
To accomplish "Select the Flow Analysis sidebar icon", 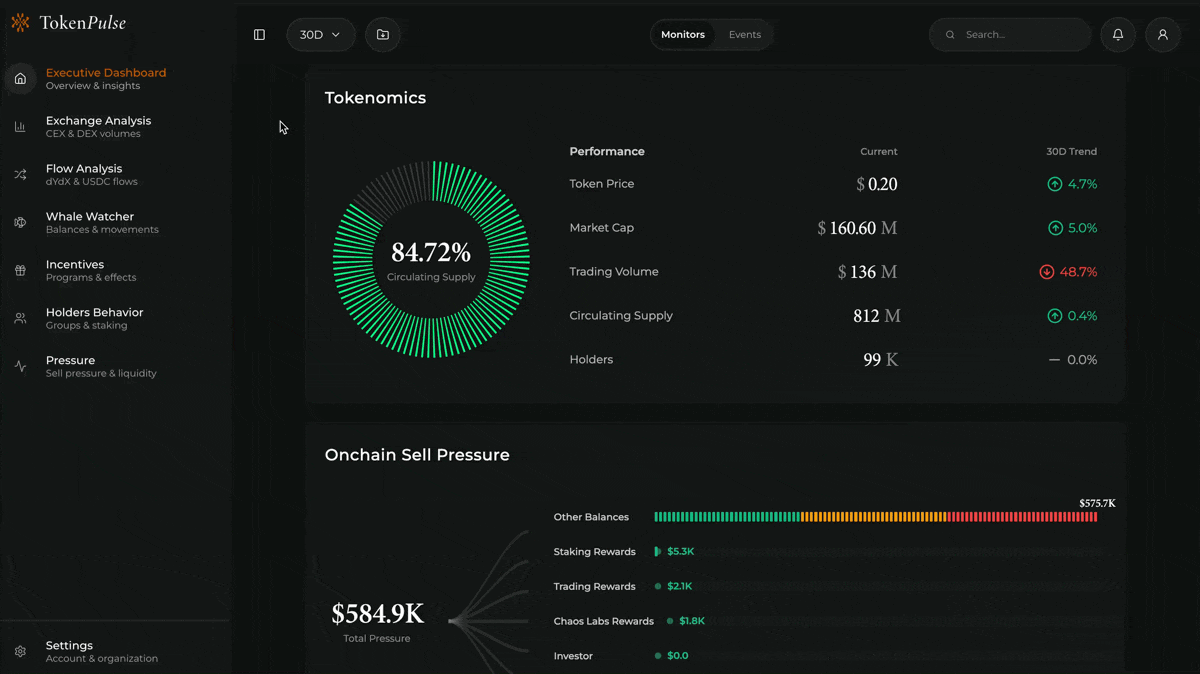I will [20, 174].
